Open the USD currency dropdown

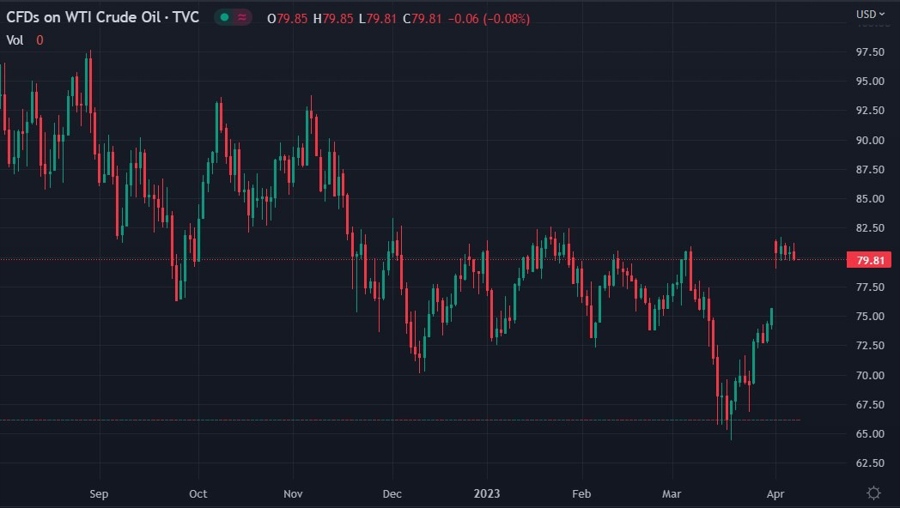pos(870,14)
